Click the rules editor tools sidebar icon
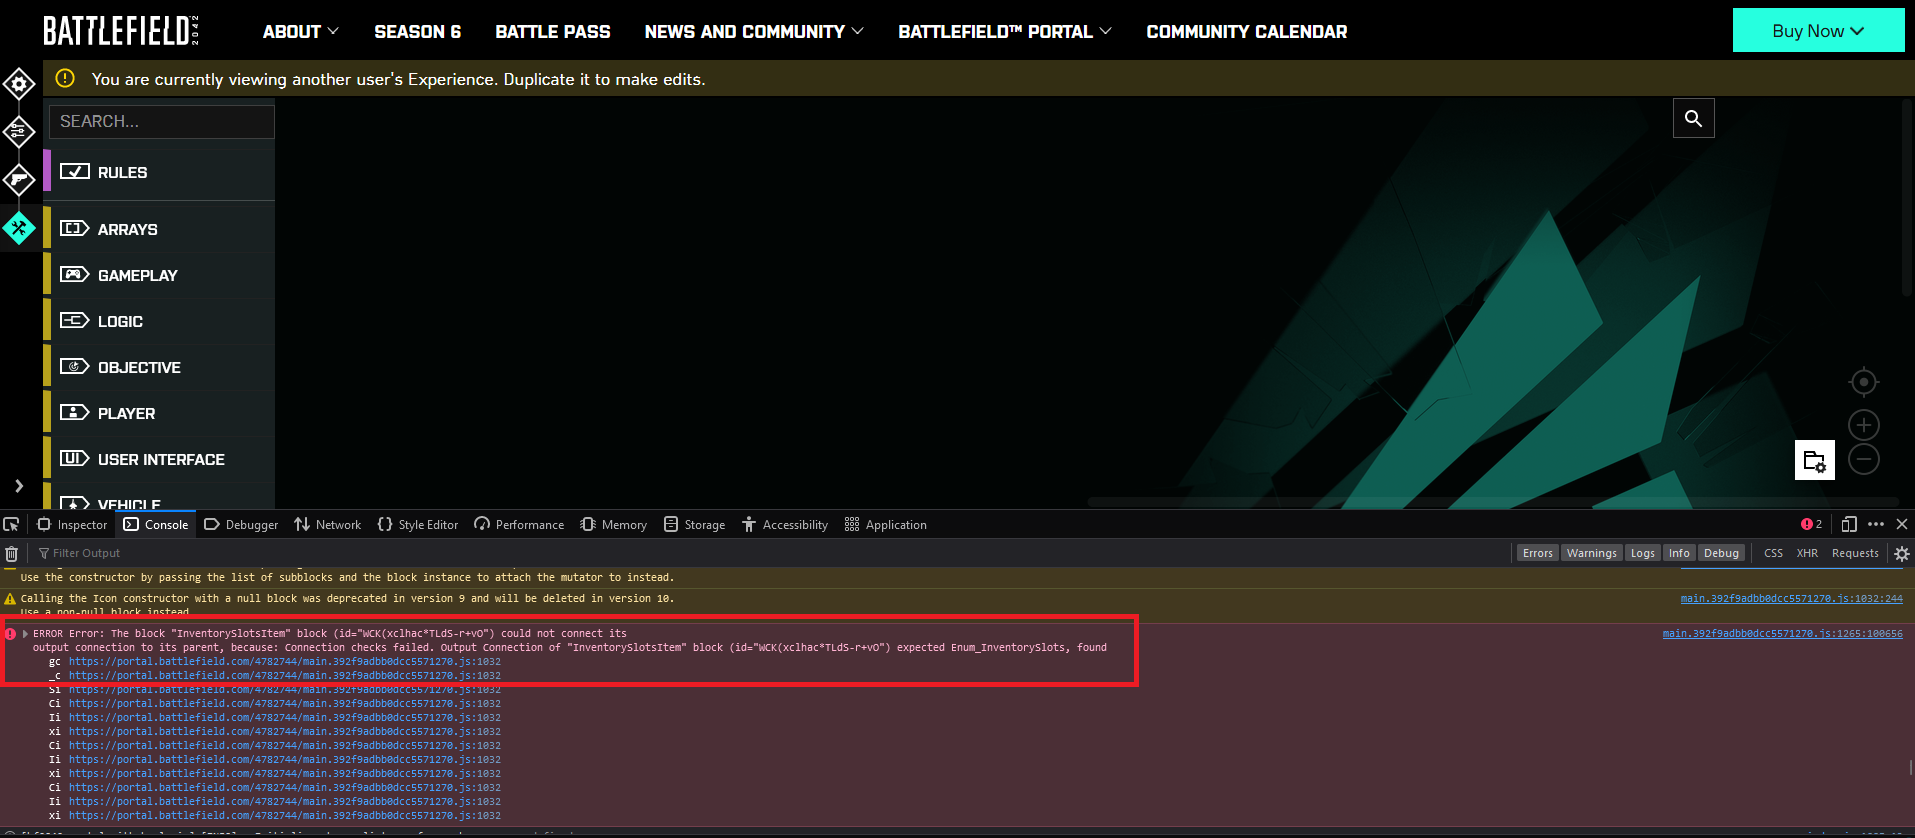 point(19,228)
